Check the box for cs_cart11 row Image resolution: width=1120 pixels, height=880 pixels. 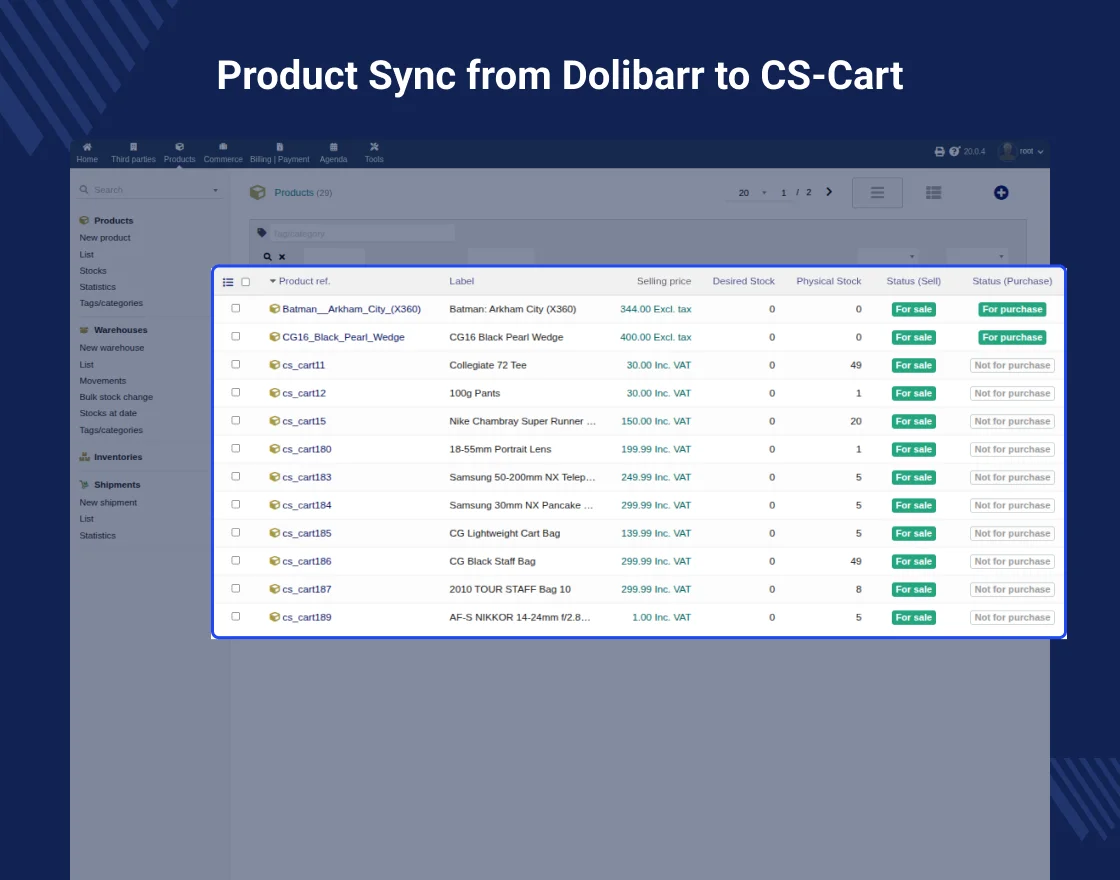(236, 365)
